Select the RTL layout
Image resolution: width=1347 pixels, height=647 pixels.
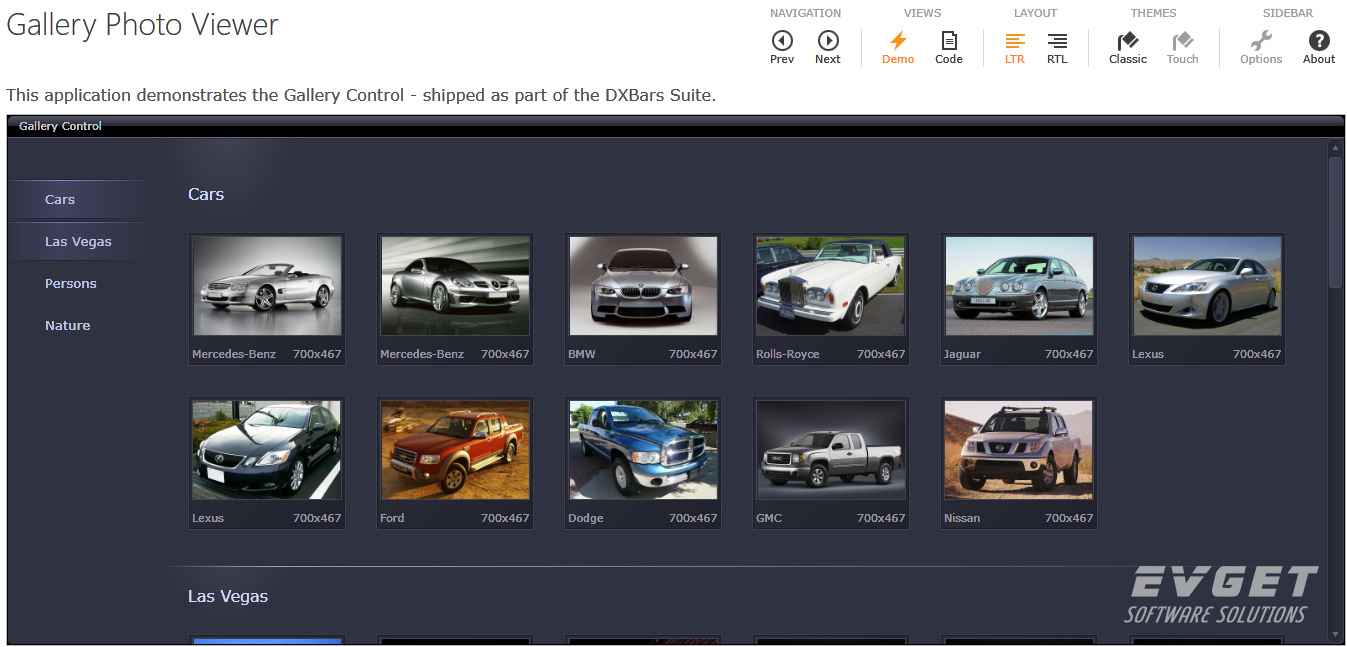1057,47
